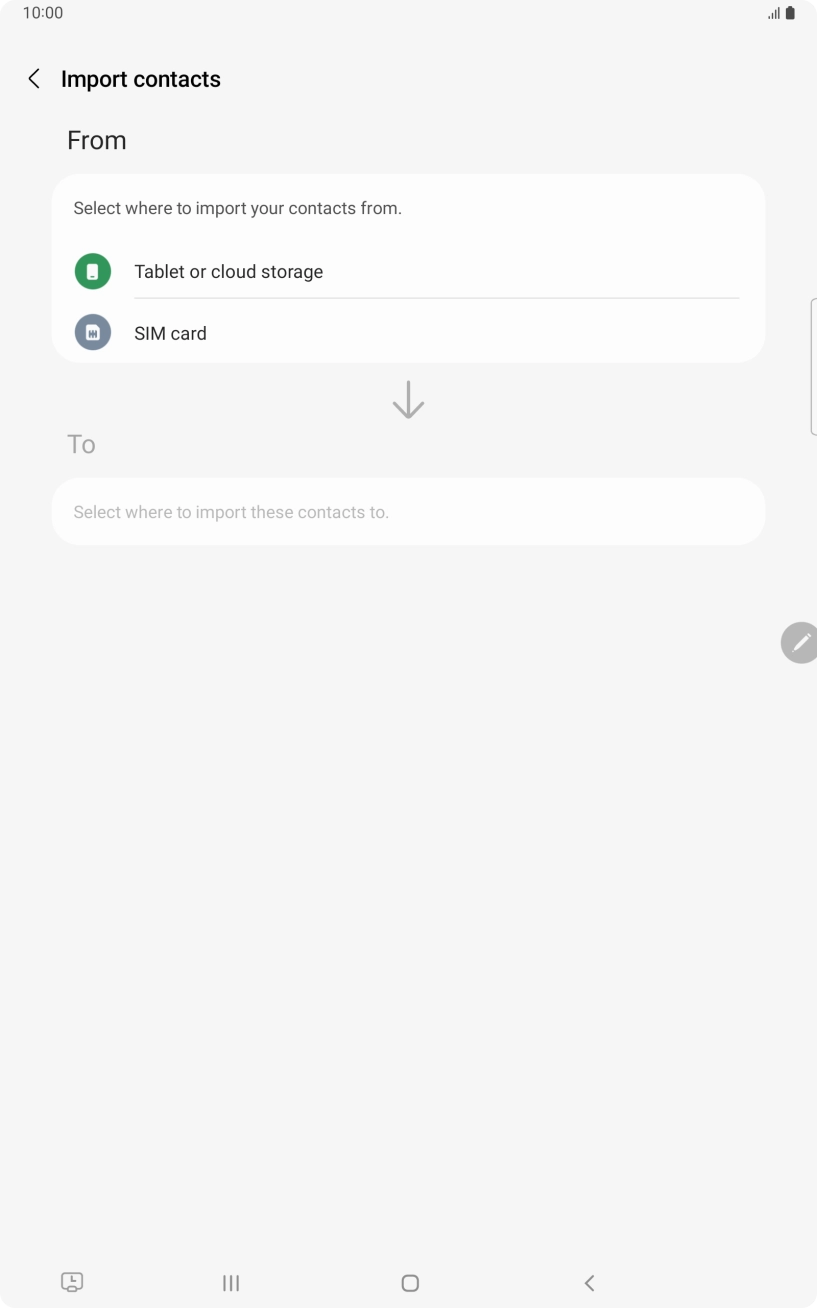The image size is (817, 1308).
Task: Choose SIM card as import source
Action: pyautogui.click(x=171, y=334)
